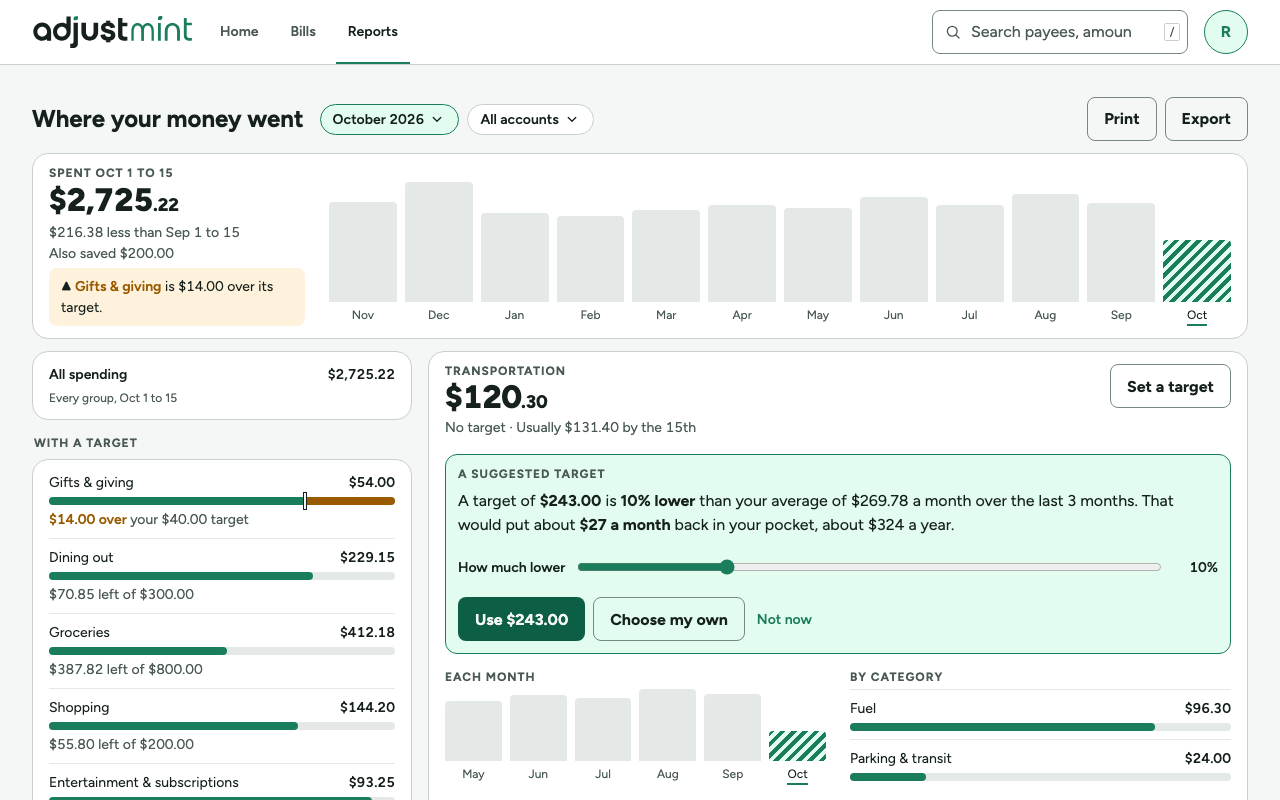Click the search magnifier icon
This screenshot has height=800, width=1280.
point(953,32)
